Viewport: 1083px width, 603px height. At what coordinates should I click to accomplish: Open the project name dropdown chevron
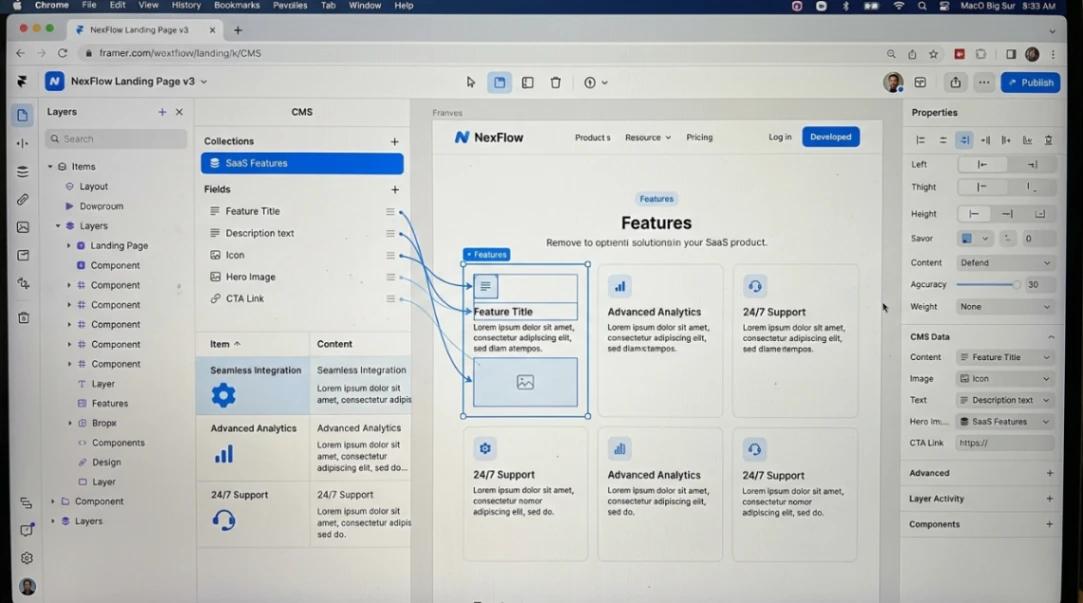point(204,82)
